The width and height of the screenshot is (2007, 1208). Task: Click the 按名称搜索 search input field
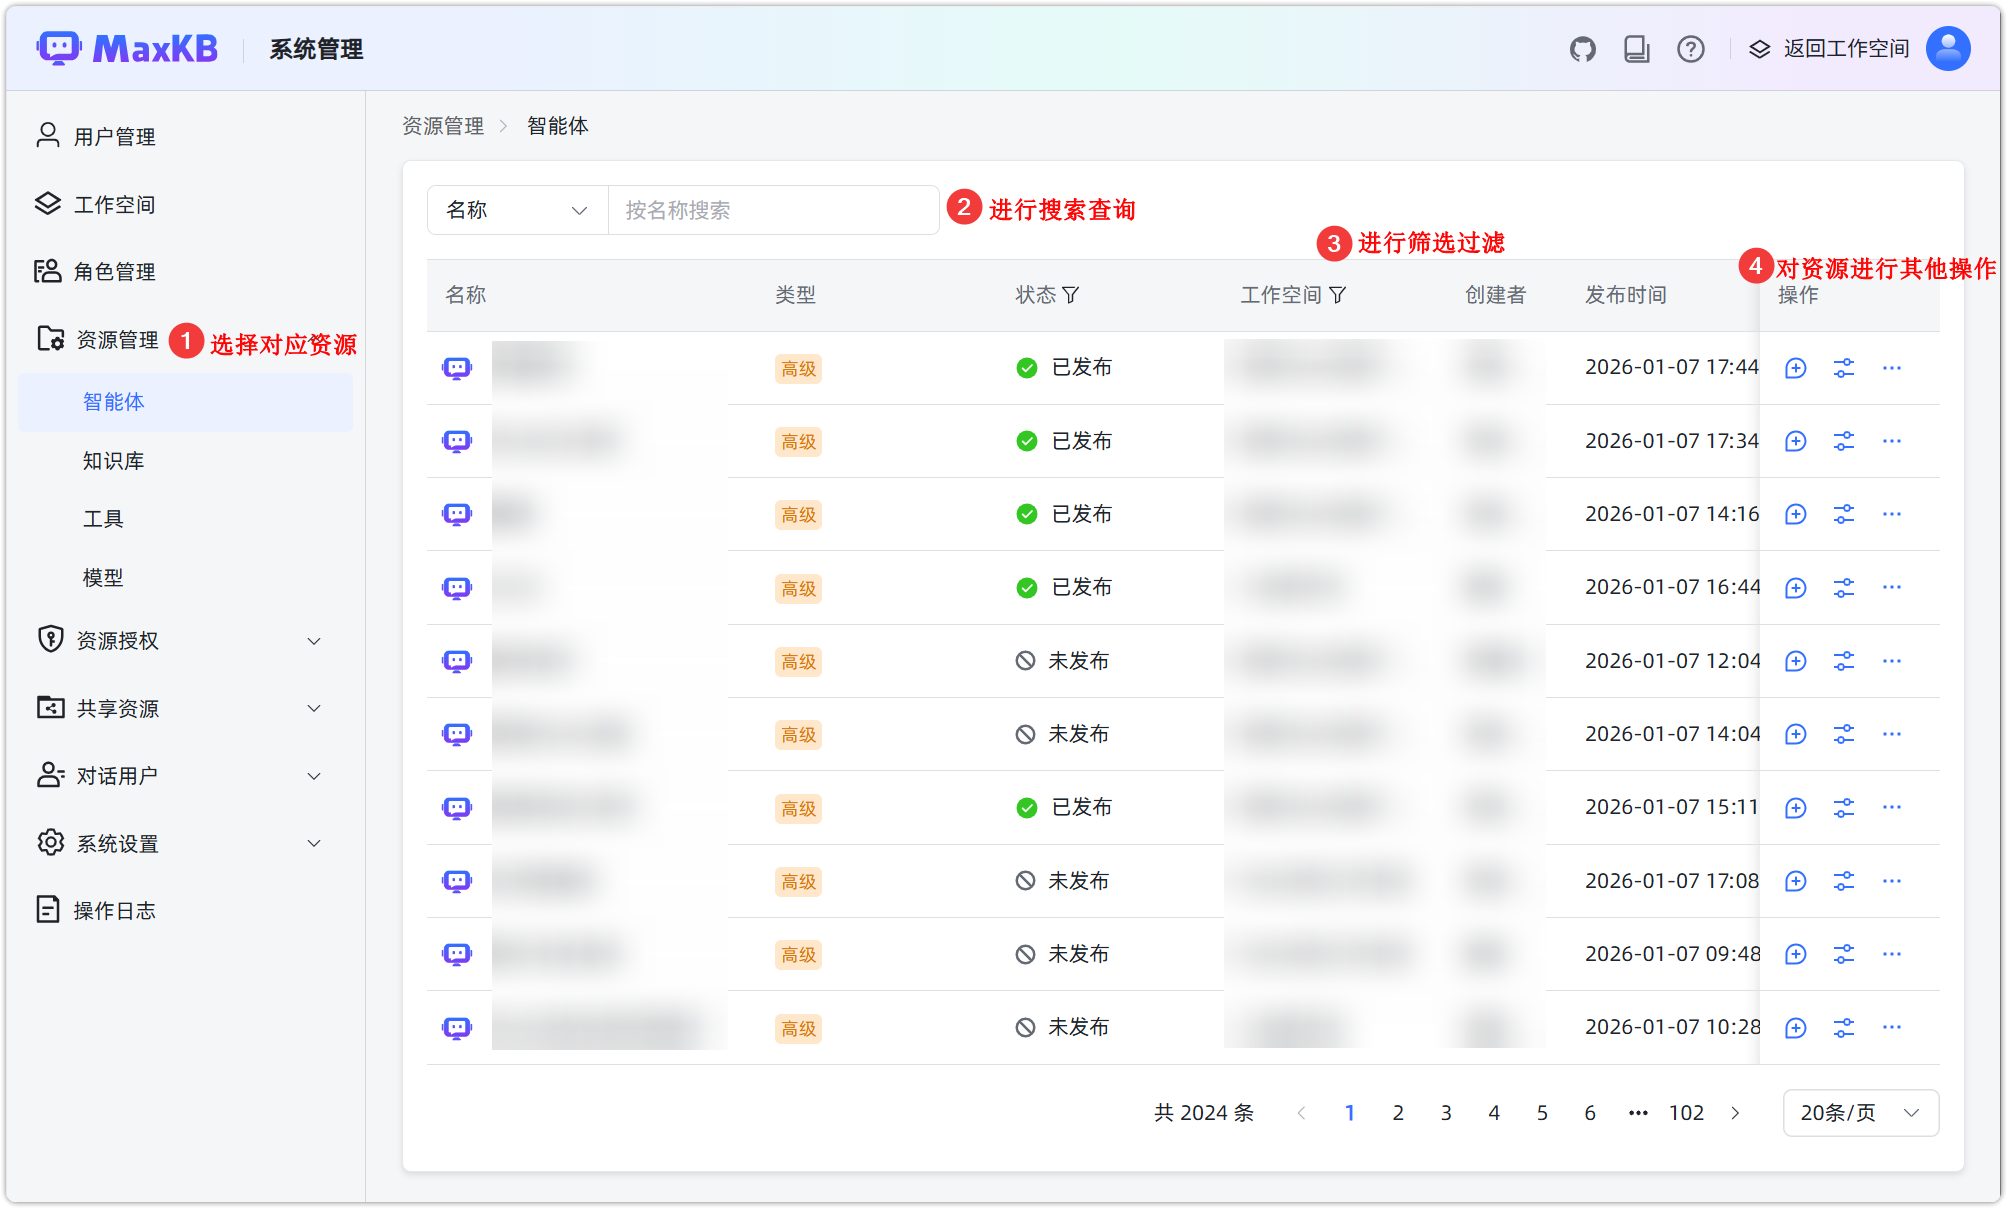click(773, 210)
